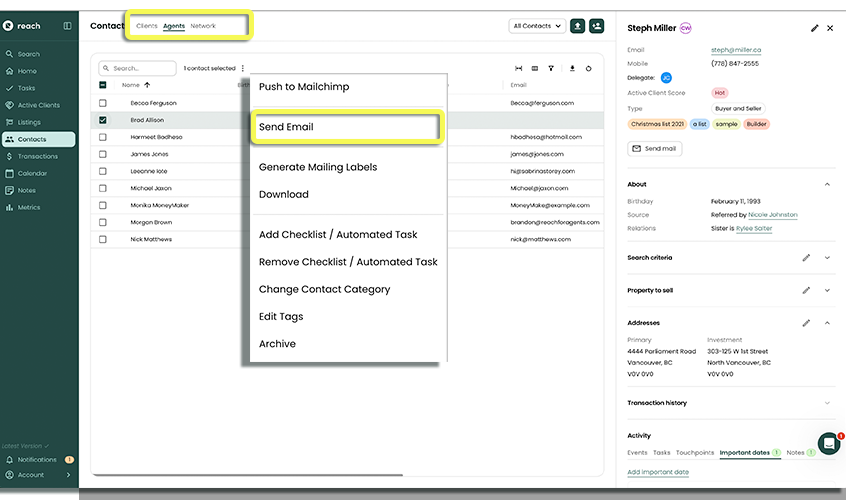Check the Becca Ferguson row checkbox
846x500 pixels.
103,103
